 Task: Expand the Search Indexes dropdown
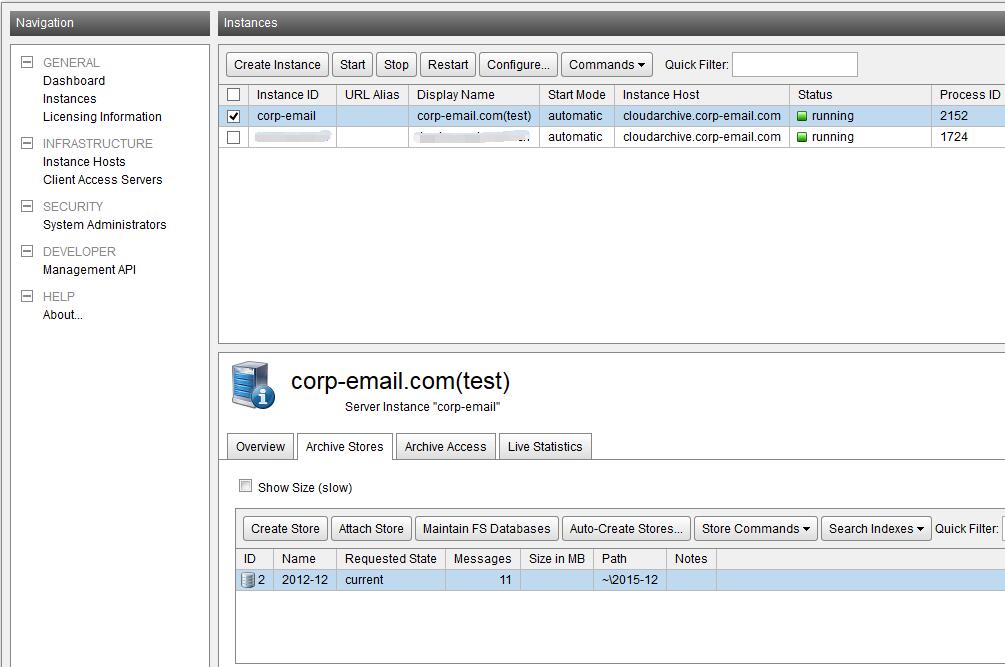[875, 529]
